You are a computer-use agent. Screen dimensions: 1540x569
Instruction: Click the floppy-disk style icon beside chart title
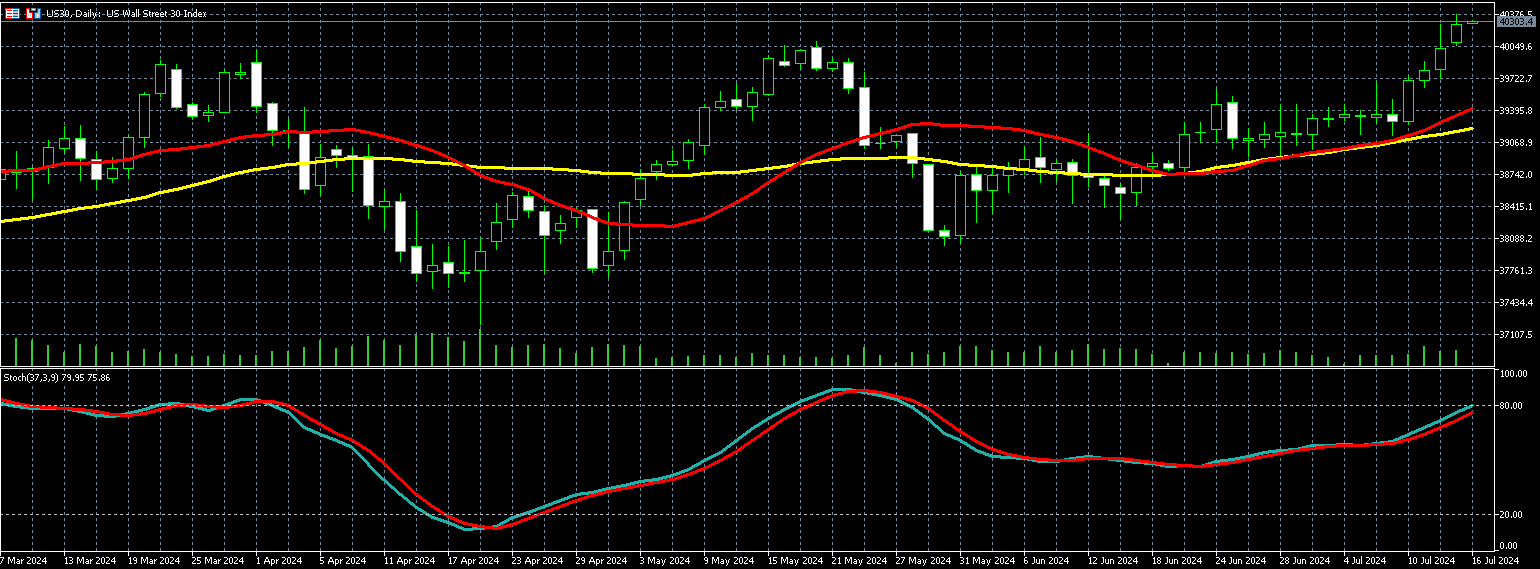[x=34, y=14]
